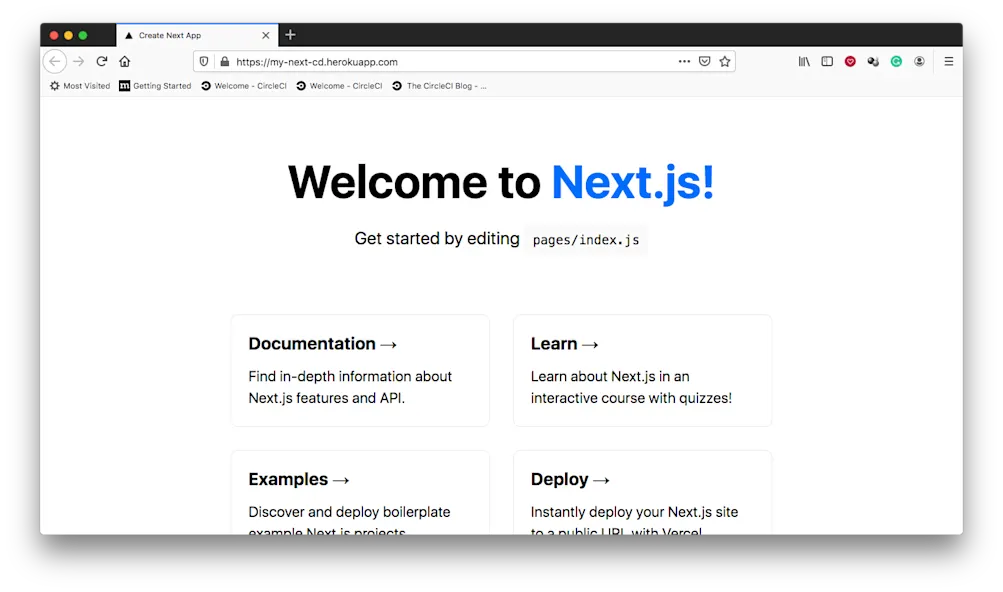Navigate back using the back arrow
The height and width of the screenshot is (592, 1003).
[x=55, y=61]
